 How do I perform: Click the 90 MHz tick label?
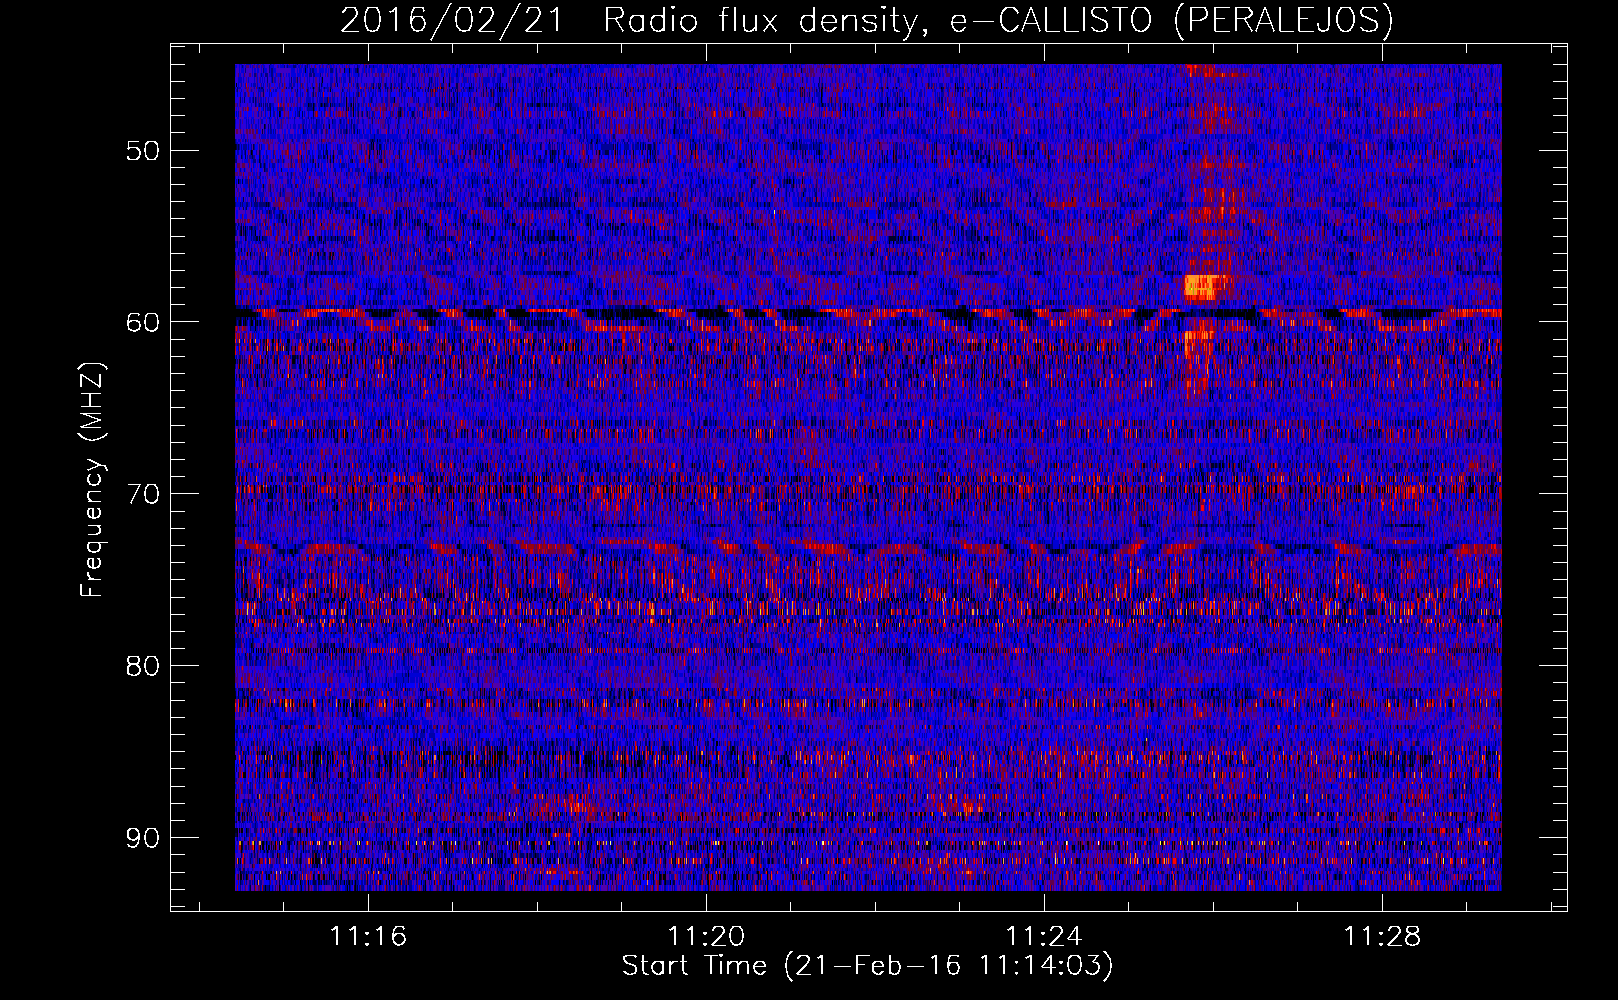coord(142,838)
